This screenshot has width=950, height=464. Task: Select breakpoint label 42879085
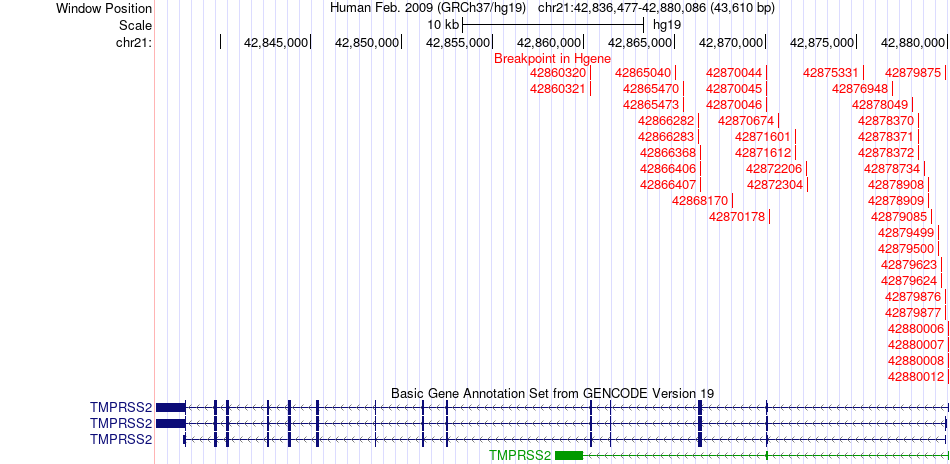(899, 217)
